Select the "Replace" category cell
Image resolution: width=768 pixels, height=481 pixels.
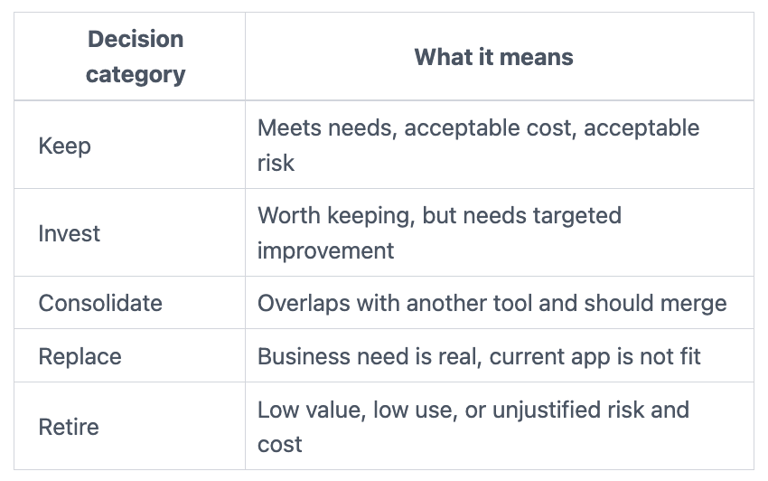pyautogui.click(x=80, y=356)
